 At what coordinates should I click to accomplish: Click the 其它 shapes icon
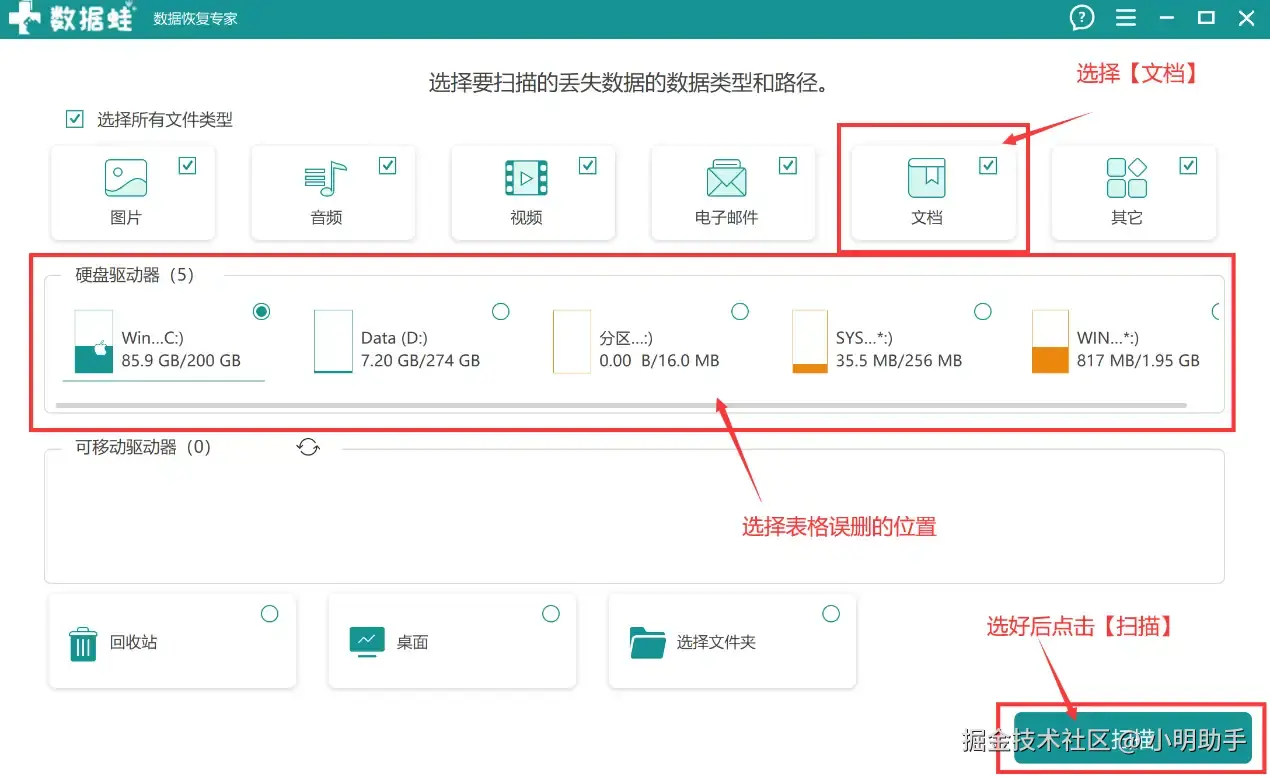tap(1127, 178)
